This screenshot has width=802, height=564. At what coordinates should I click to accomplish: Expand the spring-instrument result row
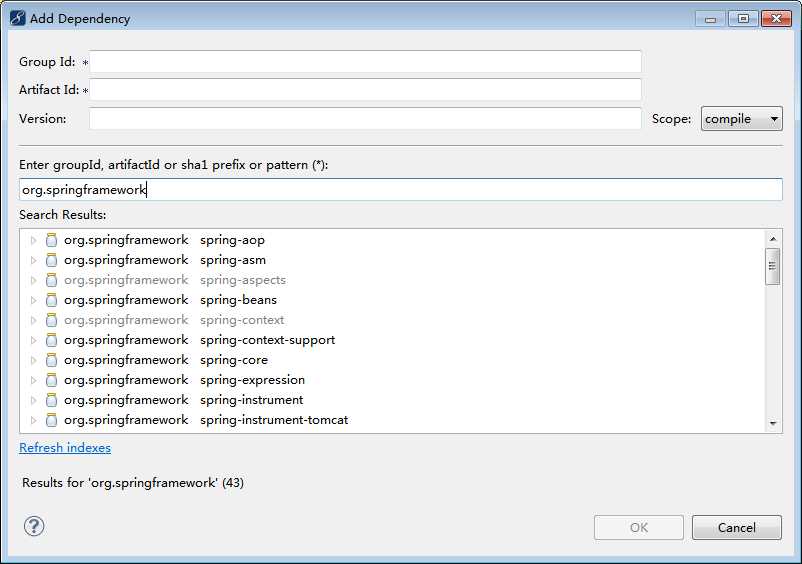point(33,400)
